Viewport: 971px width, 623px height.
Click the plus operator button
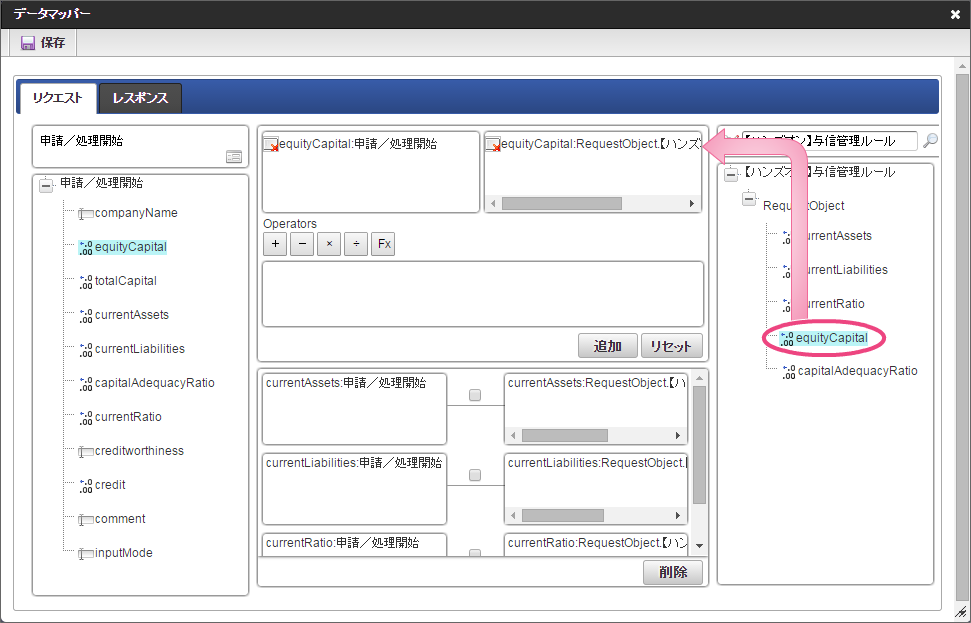point(275,244)
